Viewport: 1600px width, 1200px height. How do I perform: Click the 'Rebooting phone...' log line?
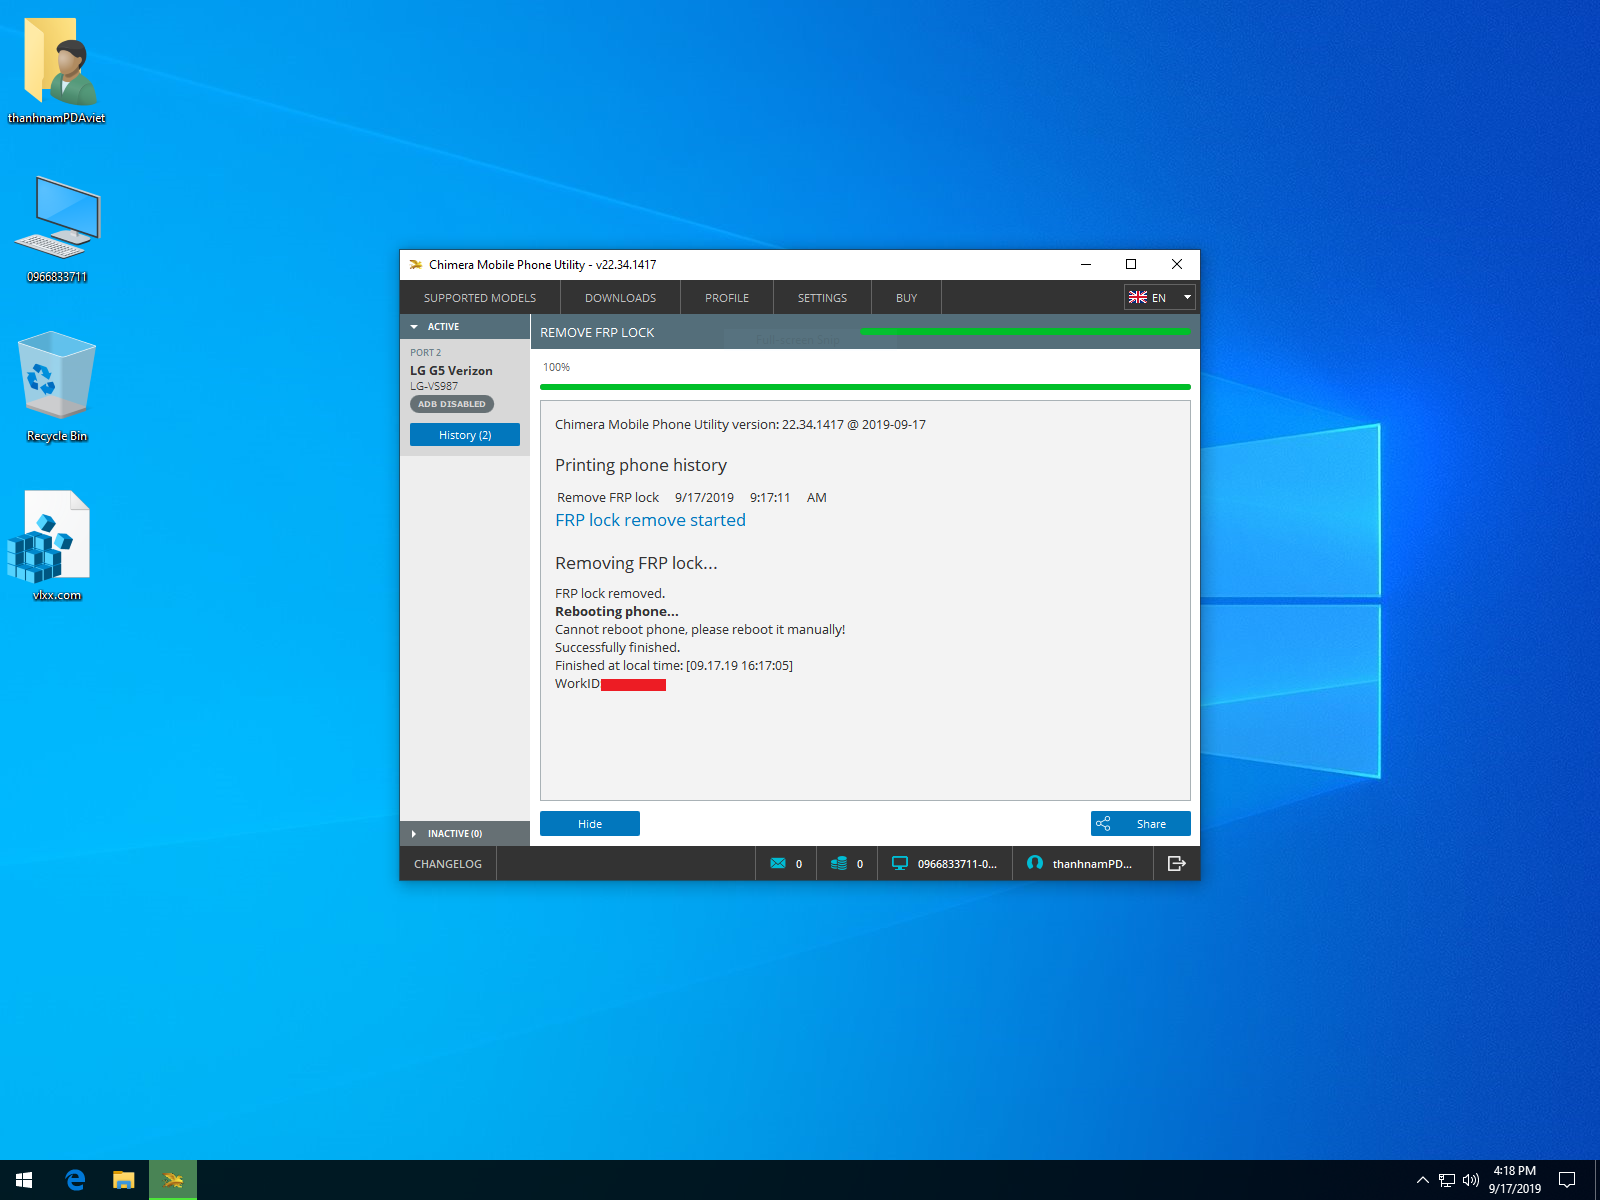[616, 612]
